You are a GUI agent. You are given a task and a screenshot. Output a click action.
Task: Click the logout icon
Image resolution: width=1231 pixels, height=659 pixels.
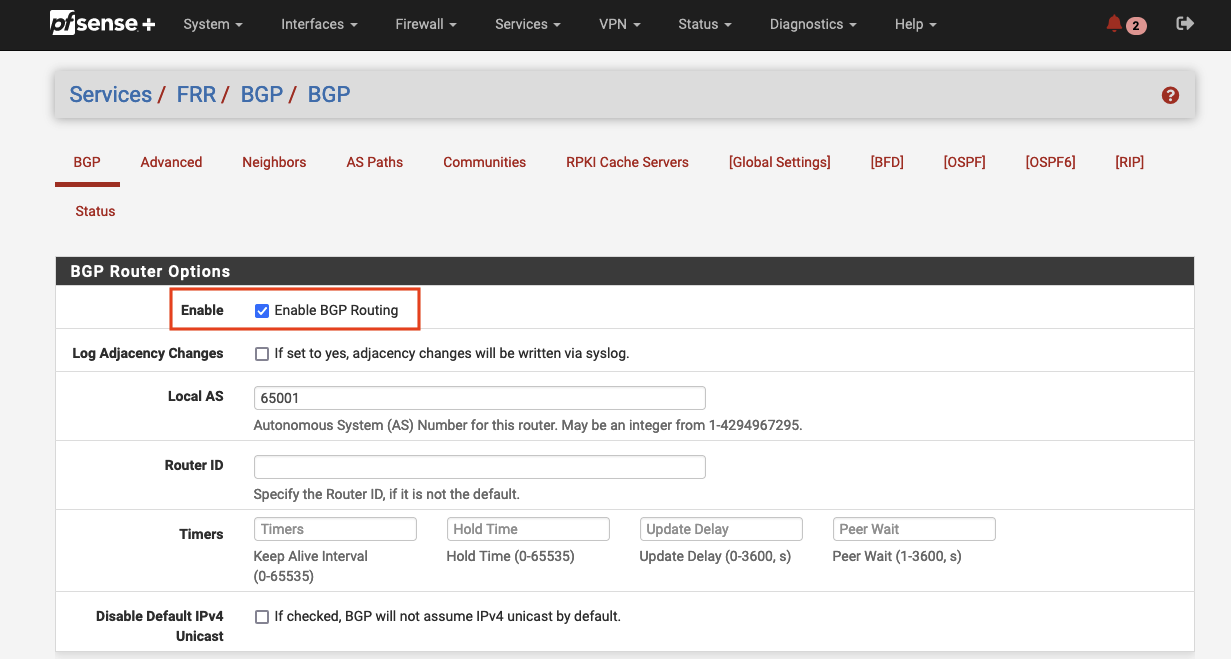[x=1185, y=22]
